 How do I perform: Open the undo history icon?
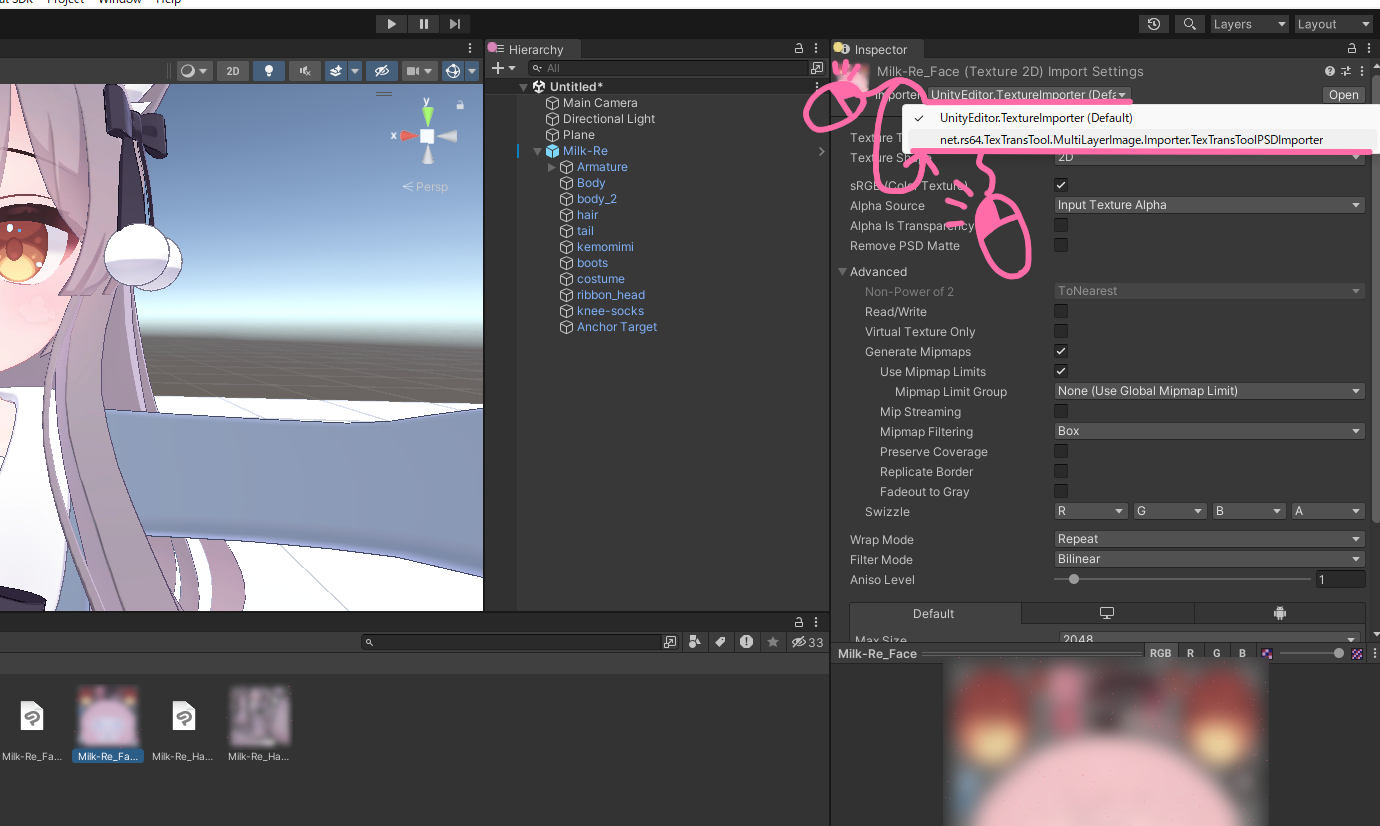1154,24
